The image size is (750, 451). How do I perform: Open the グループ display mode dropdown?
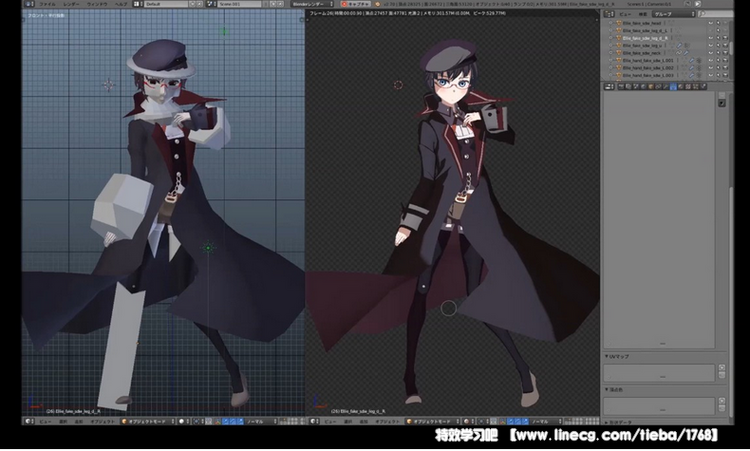click(674, 14)
